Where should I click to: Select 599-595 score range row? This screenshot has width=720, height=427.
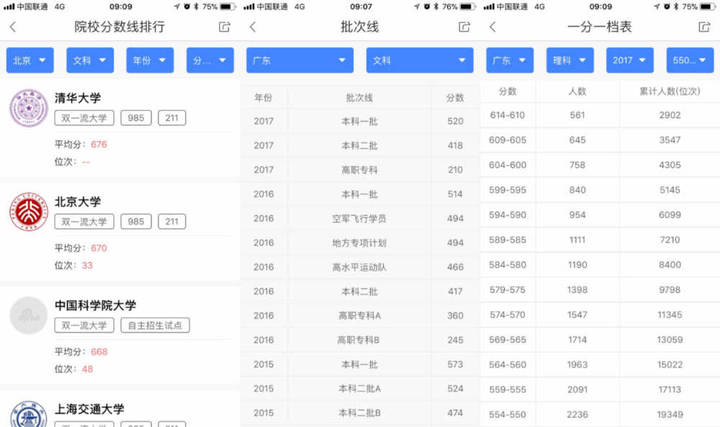[600, 190]
